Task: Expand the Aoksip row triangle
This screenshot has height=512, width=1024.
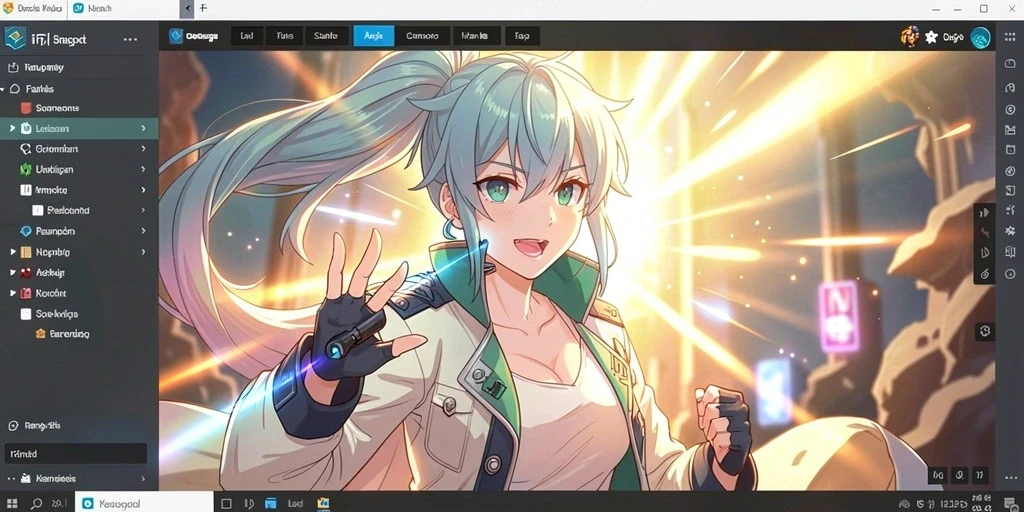Action: click(x=12, y=272)
